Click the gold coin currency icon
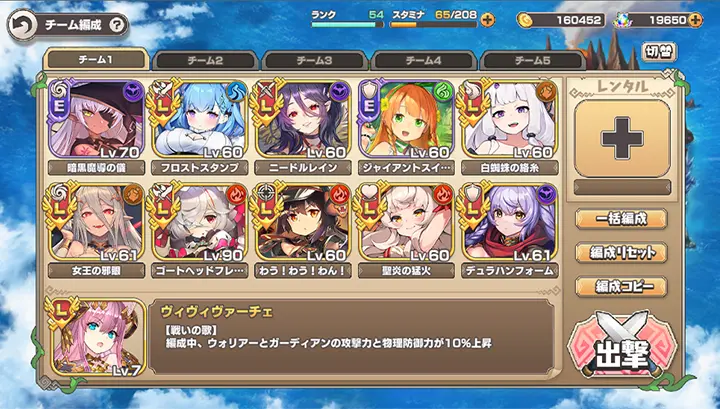 (x=524, y=20)
